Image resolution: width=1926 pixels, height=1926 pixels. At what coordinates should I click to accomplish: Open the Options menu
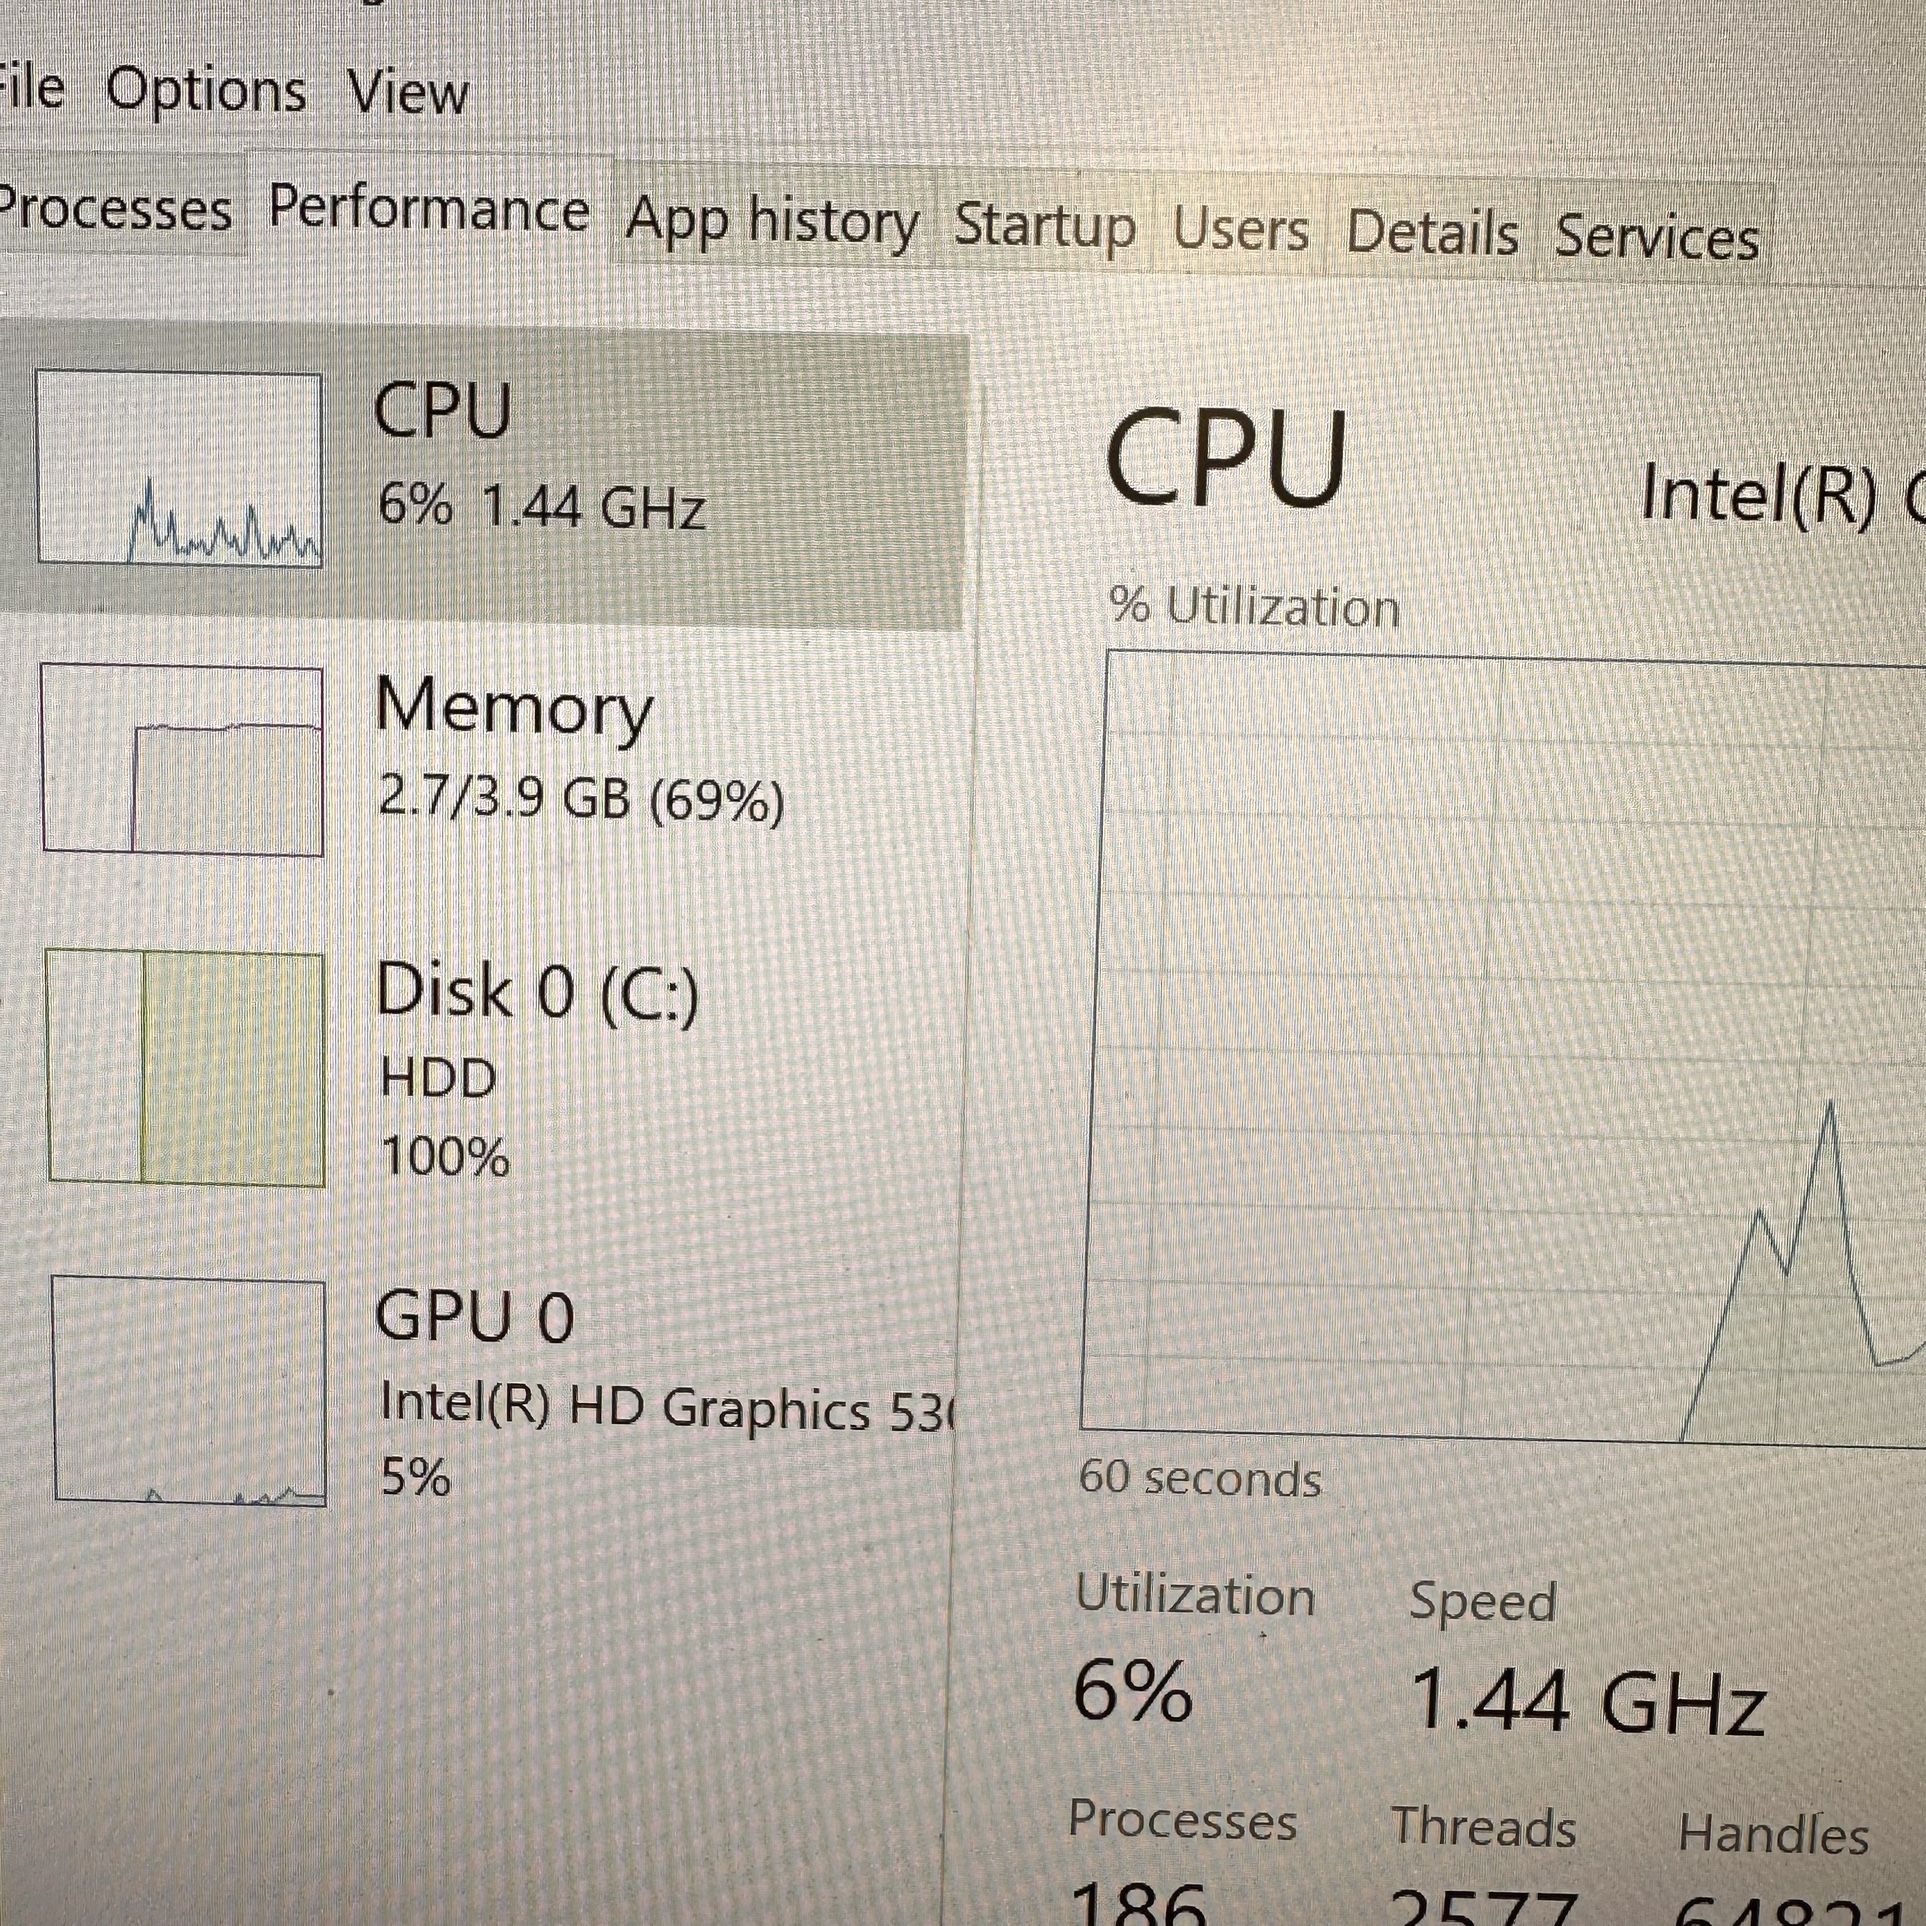click(206, 92)
